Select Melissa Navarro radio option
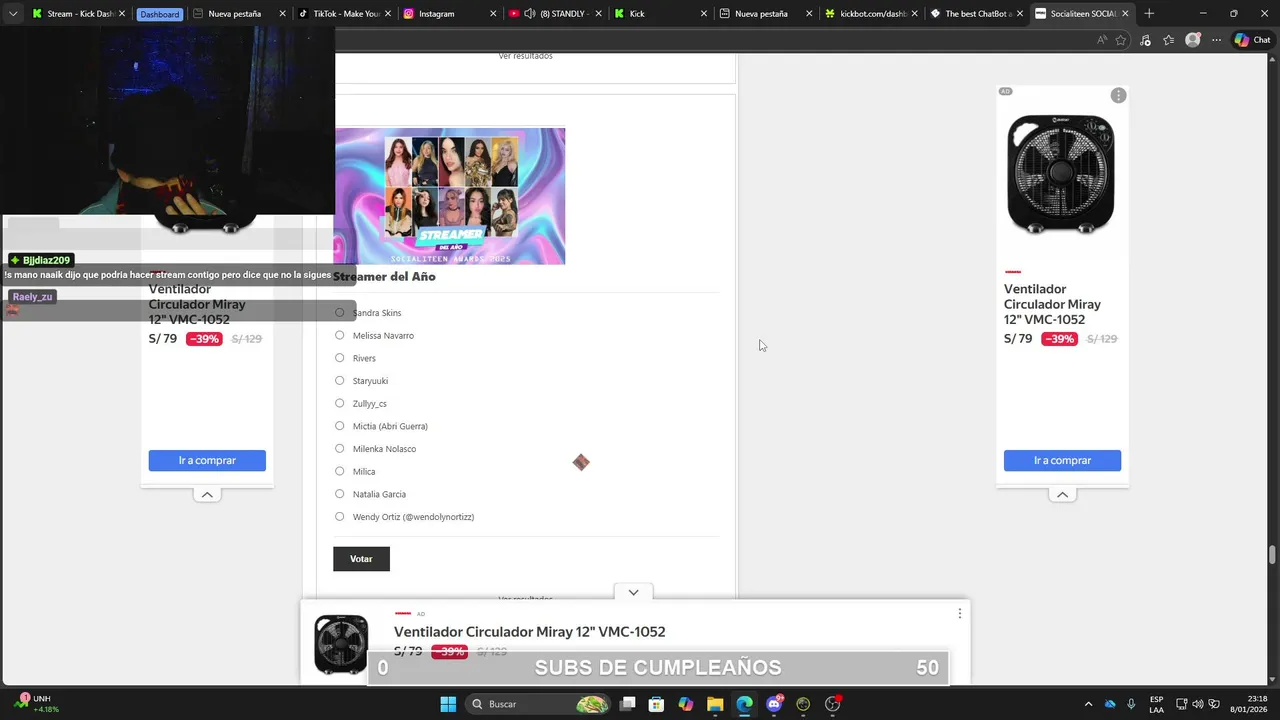1280x720 pixels. point(339,335)
